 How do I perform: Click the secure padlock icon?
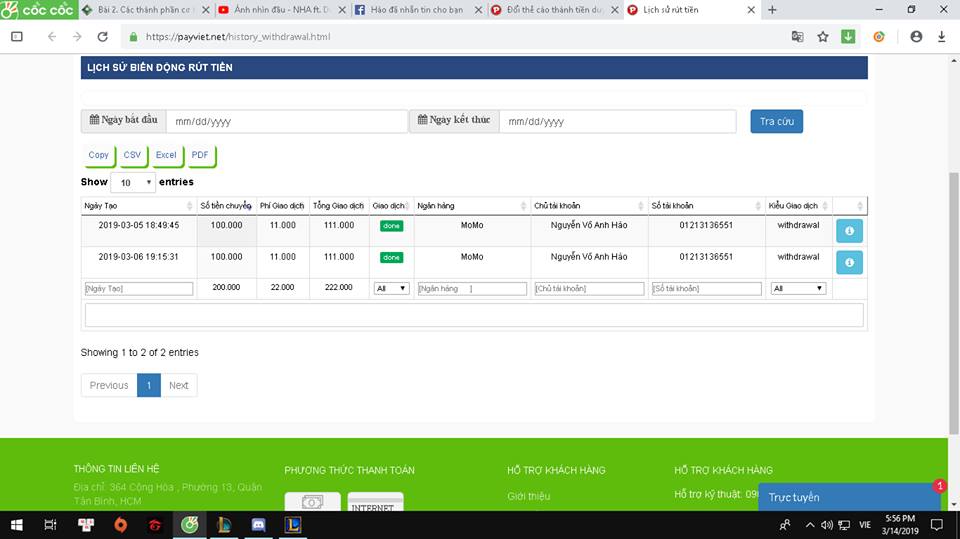click(x=133, y=37)
